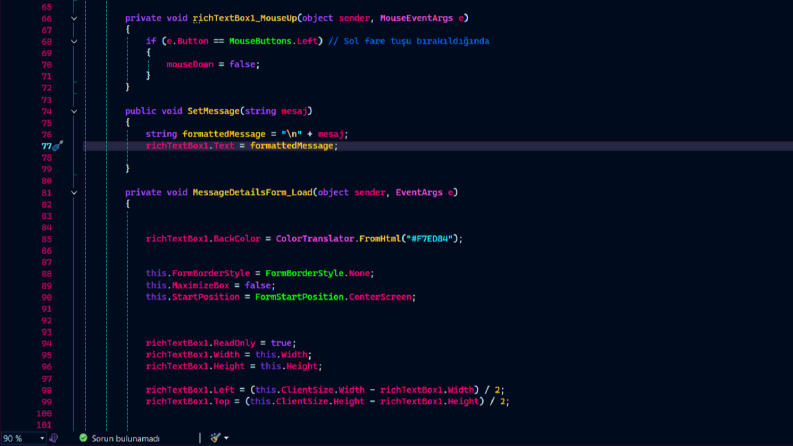
Task: Collapse the if block at line 68
Action: 74,41
